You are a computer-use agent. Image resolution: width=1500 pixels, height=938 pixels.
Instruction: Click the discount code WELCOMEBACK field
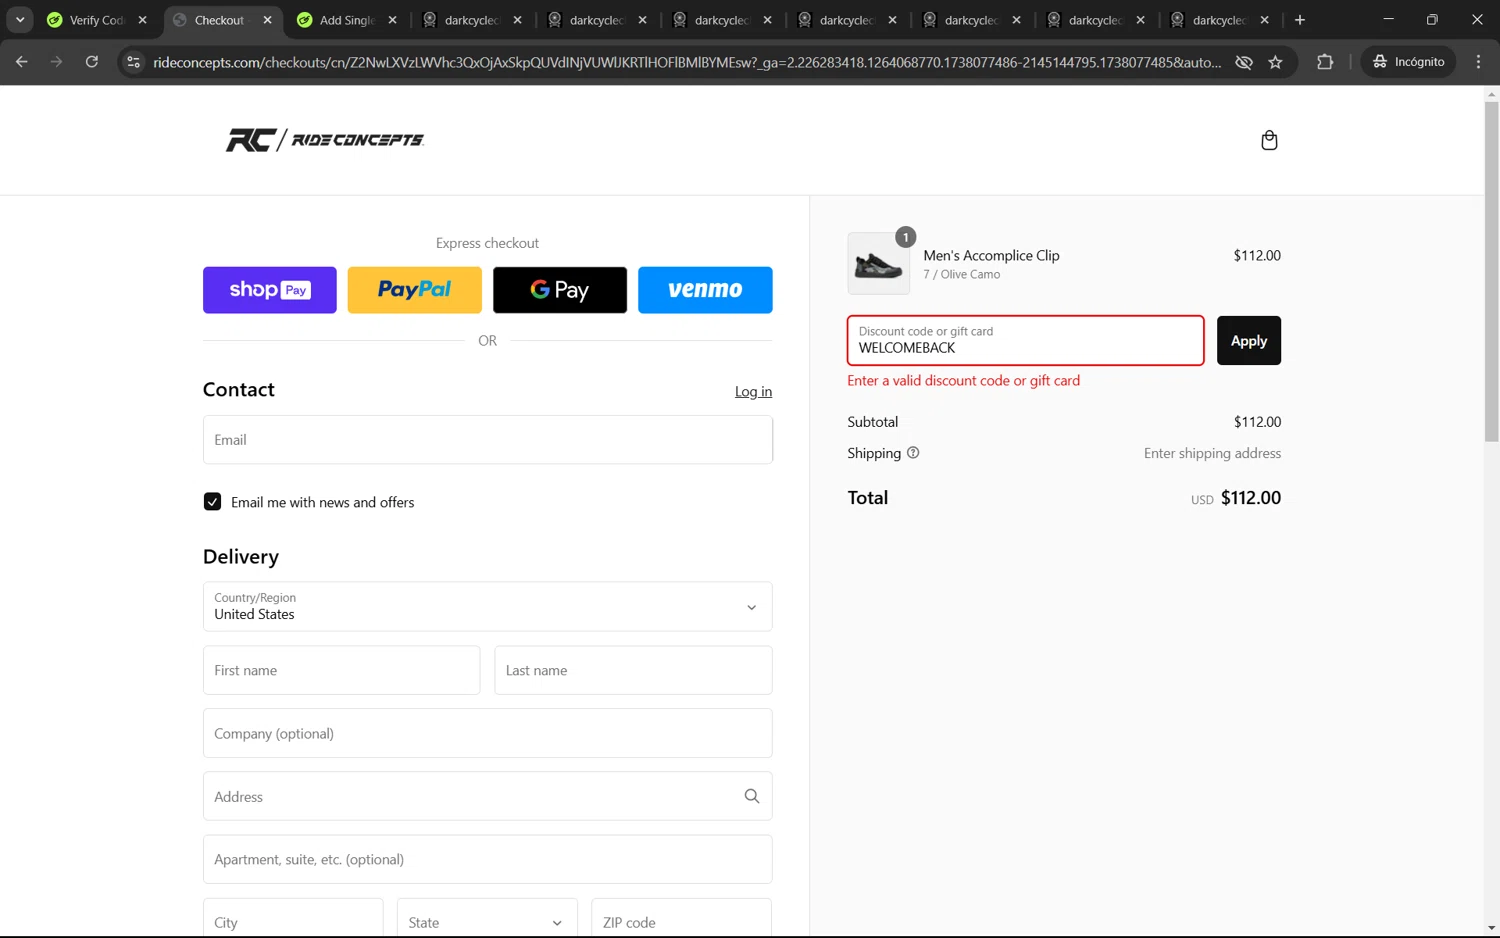tap(1025, 341)
